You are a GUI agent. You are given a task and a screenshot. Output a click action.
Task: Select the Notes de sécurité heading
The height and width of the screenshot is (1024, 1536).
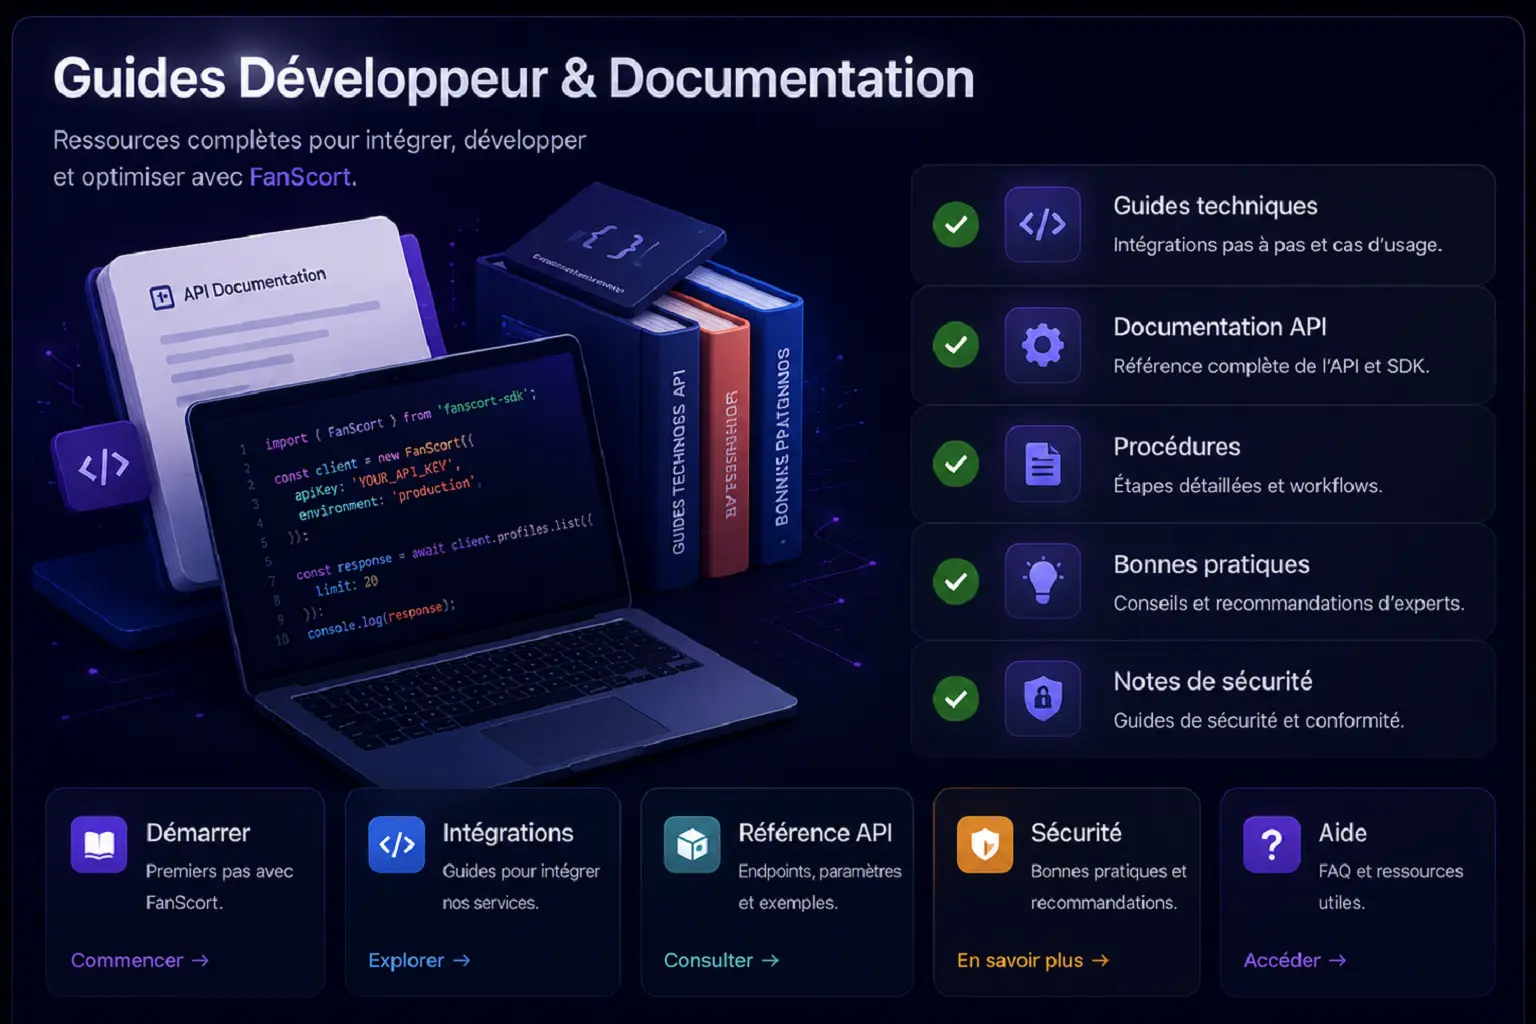point(1213,682)
